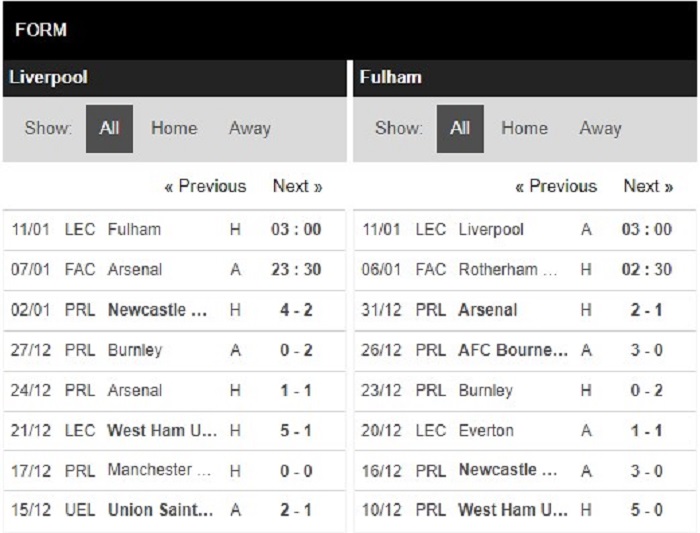This screenshot has height=533, width=700.
Task: Open Fulham's Everton LEC 1 - 1 match
Action: tap(525, 431)
